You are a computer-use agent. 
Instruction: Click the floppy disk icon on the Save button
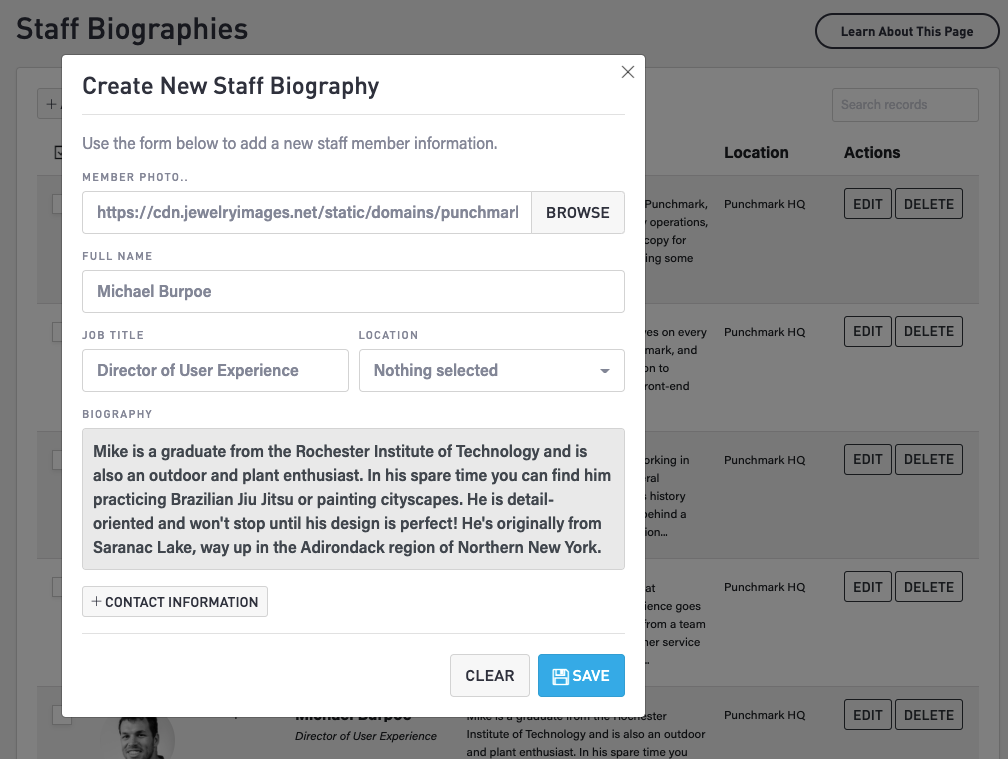point(562,675)
